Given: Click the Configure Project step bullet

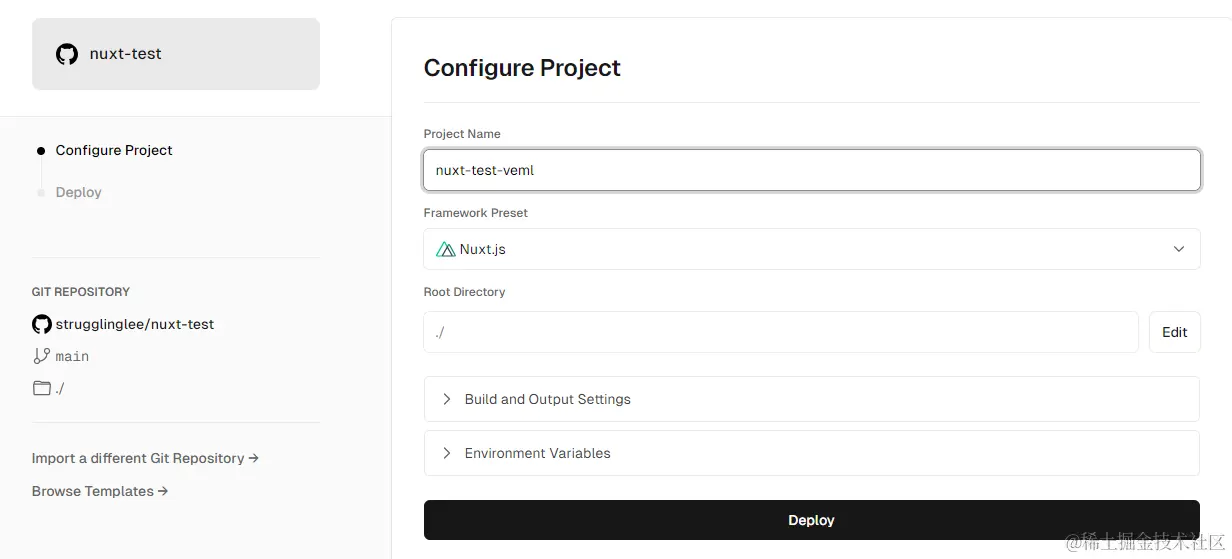Looking at the screenshot, I should [x=41, y=151].
